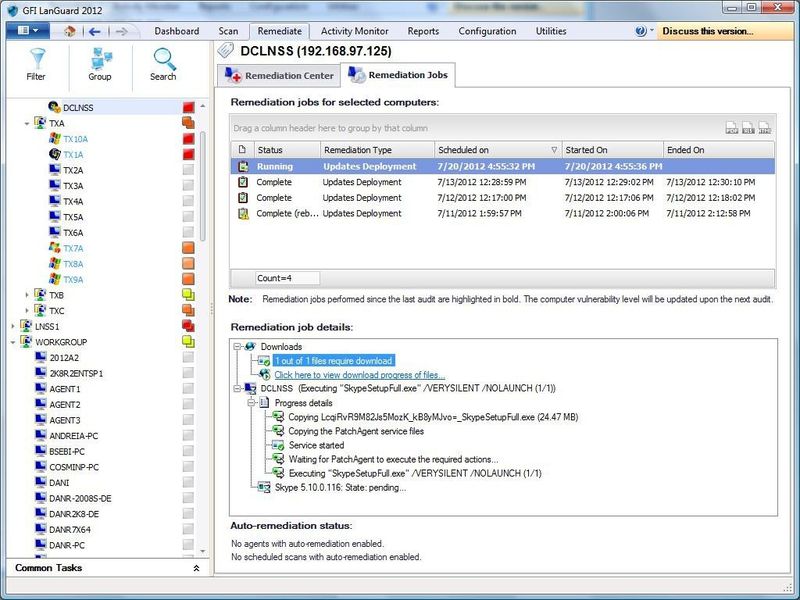This screenshot has width=800, height=600.
Task: Collapse the Downloads node
Action: pyautogui.click(x=237, y=346)
